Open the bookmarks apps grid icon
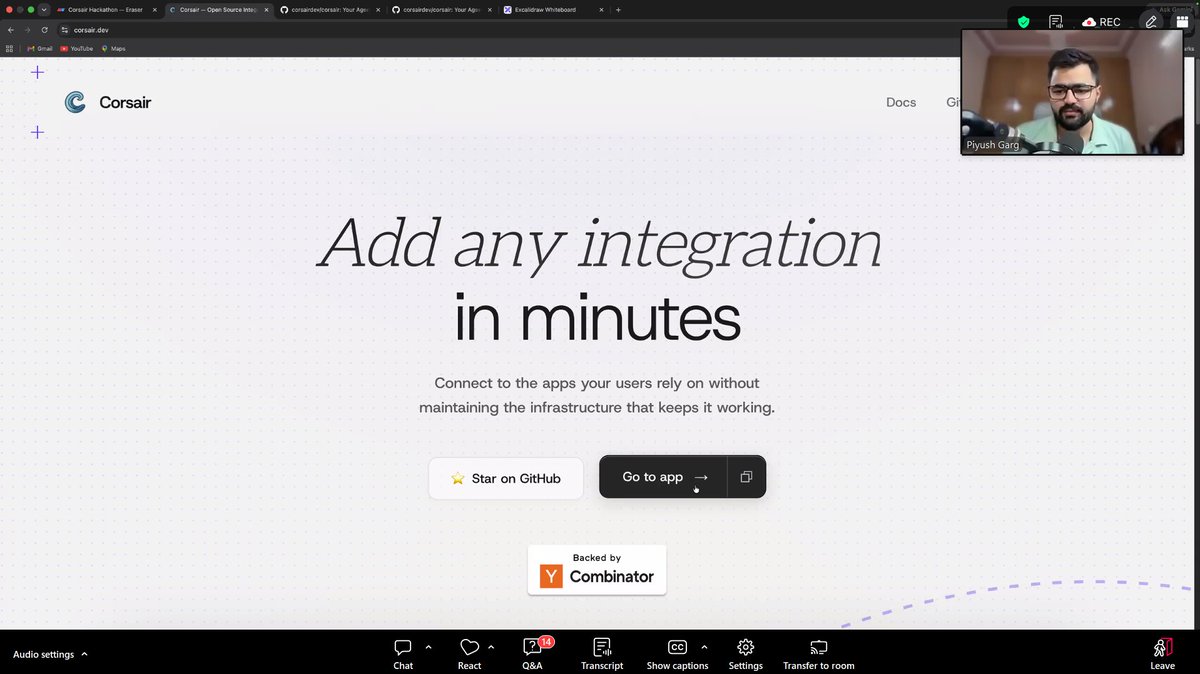The image size is (1200, 674). [10, 48]
